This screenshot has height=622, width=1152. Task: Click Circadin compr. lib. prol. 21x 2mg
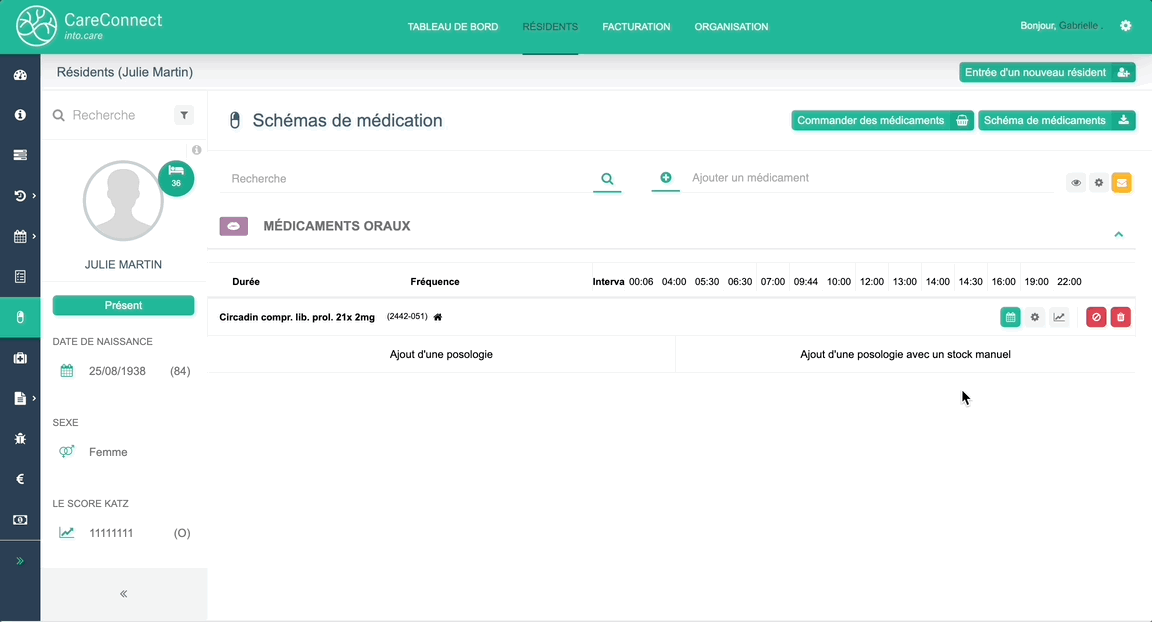point(297,317)
